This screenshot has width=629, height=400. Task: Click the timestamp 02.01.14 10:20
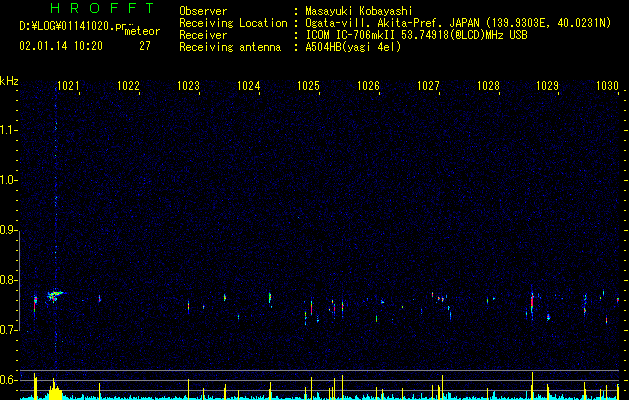tap(61, 46)
